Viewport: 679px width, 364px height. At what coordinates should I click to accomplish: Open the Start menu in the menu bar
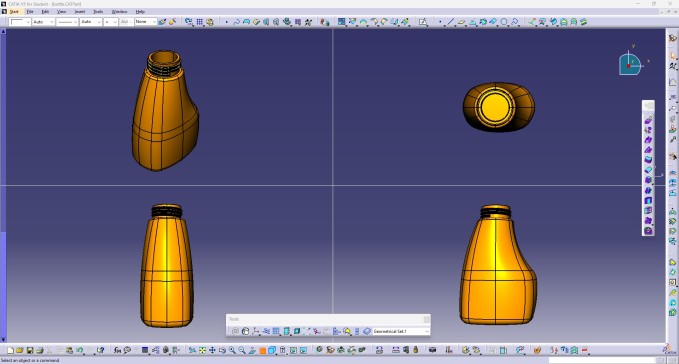(x=14, y=12)
